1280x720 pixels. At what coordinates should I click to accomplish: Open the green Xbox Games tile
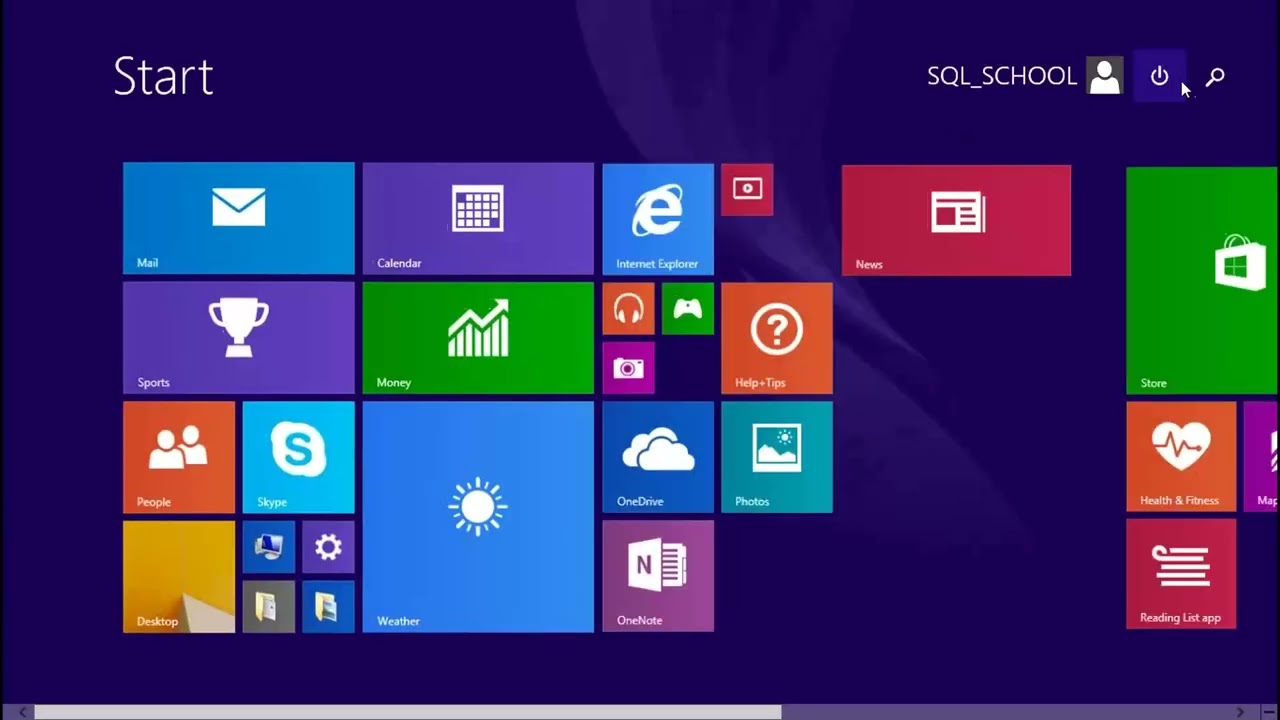[x=688, y=309]
